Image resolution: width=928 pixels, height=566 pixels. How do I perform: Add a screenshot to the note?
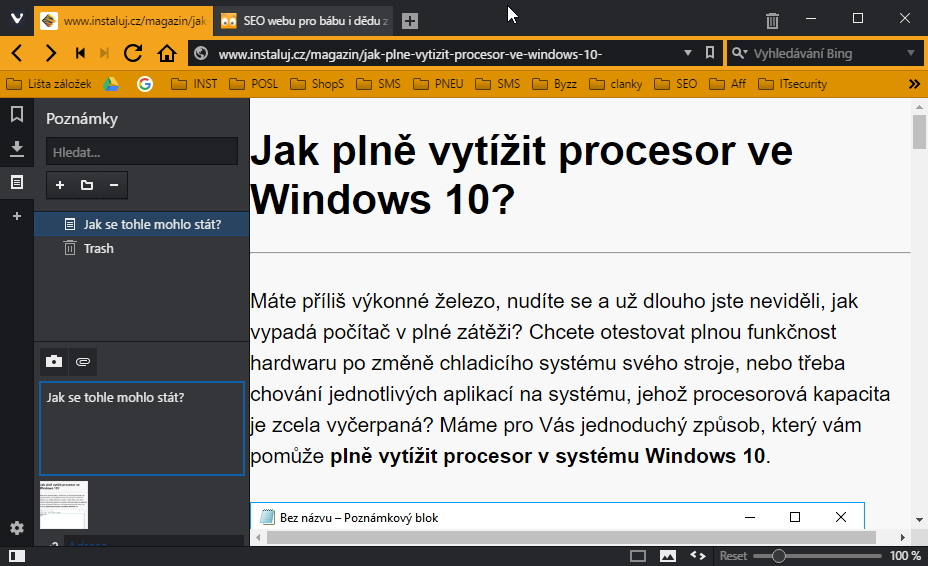[54, 362]
